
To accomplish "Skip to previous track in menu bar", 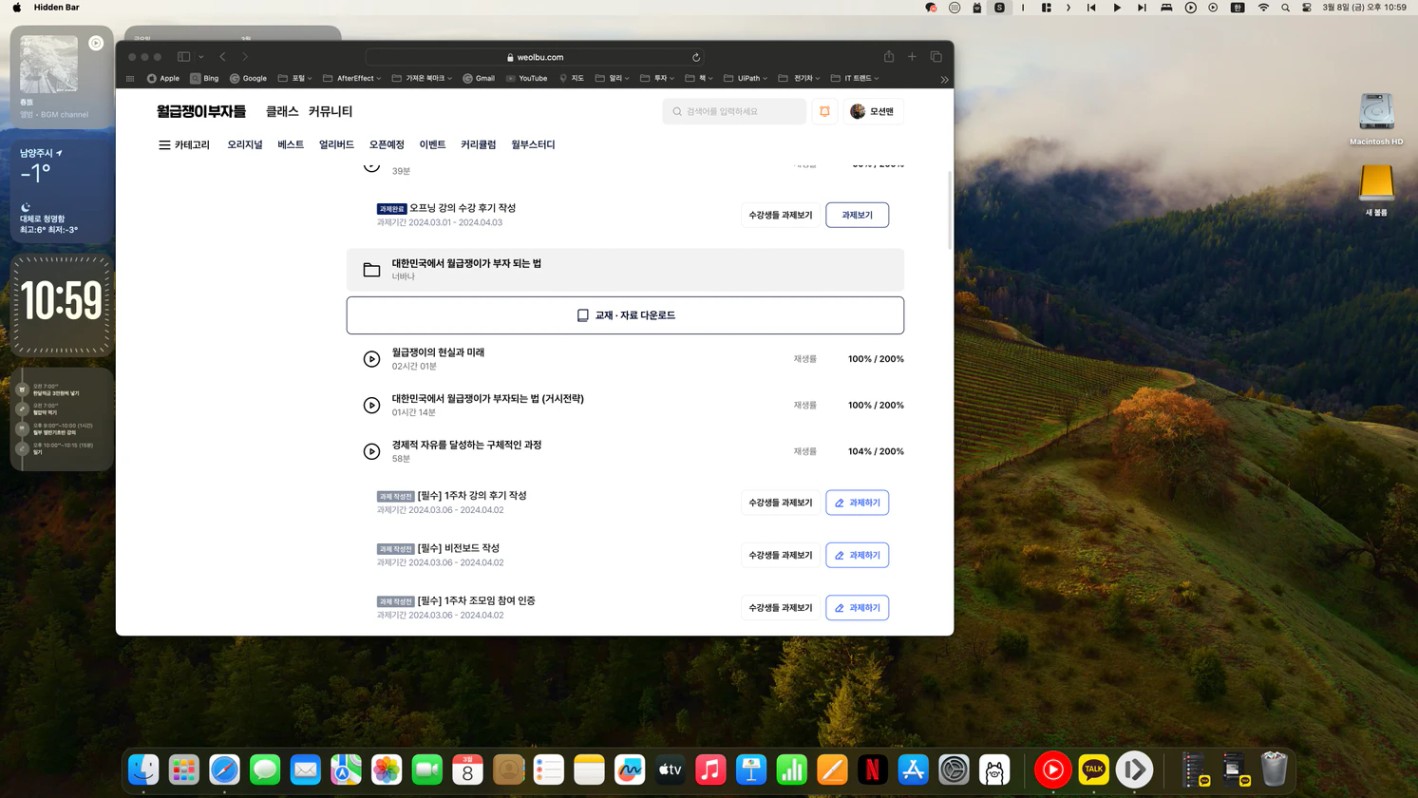I will tap(1091, 8).
